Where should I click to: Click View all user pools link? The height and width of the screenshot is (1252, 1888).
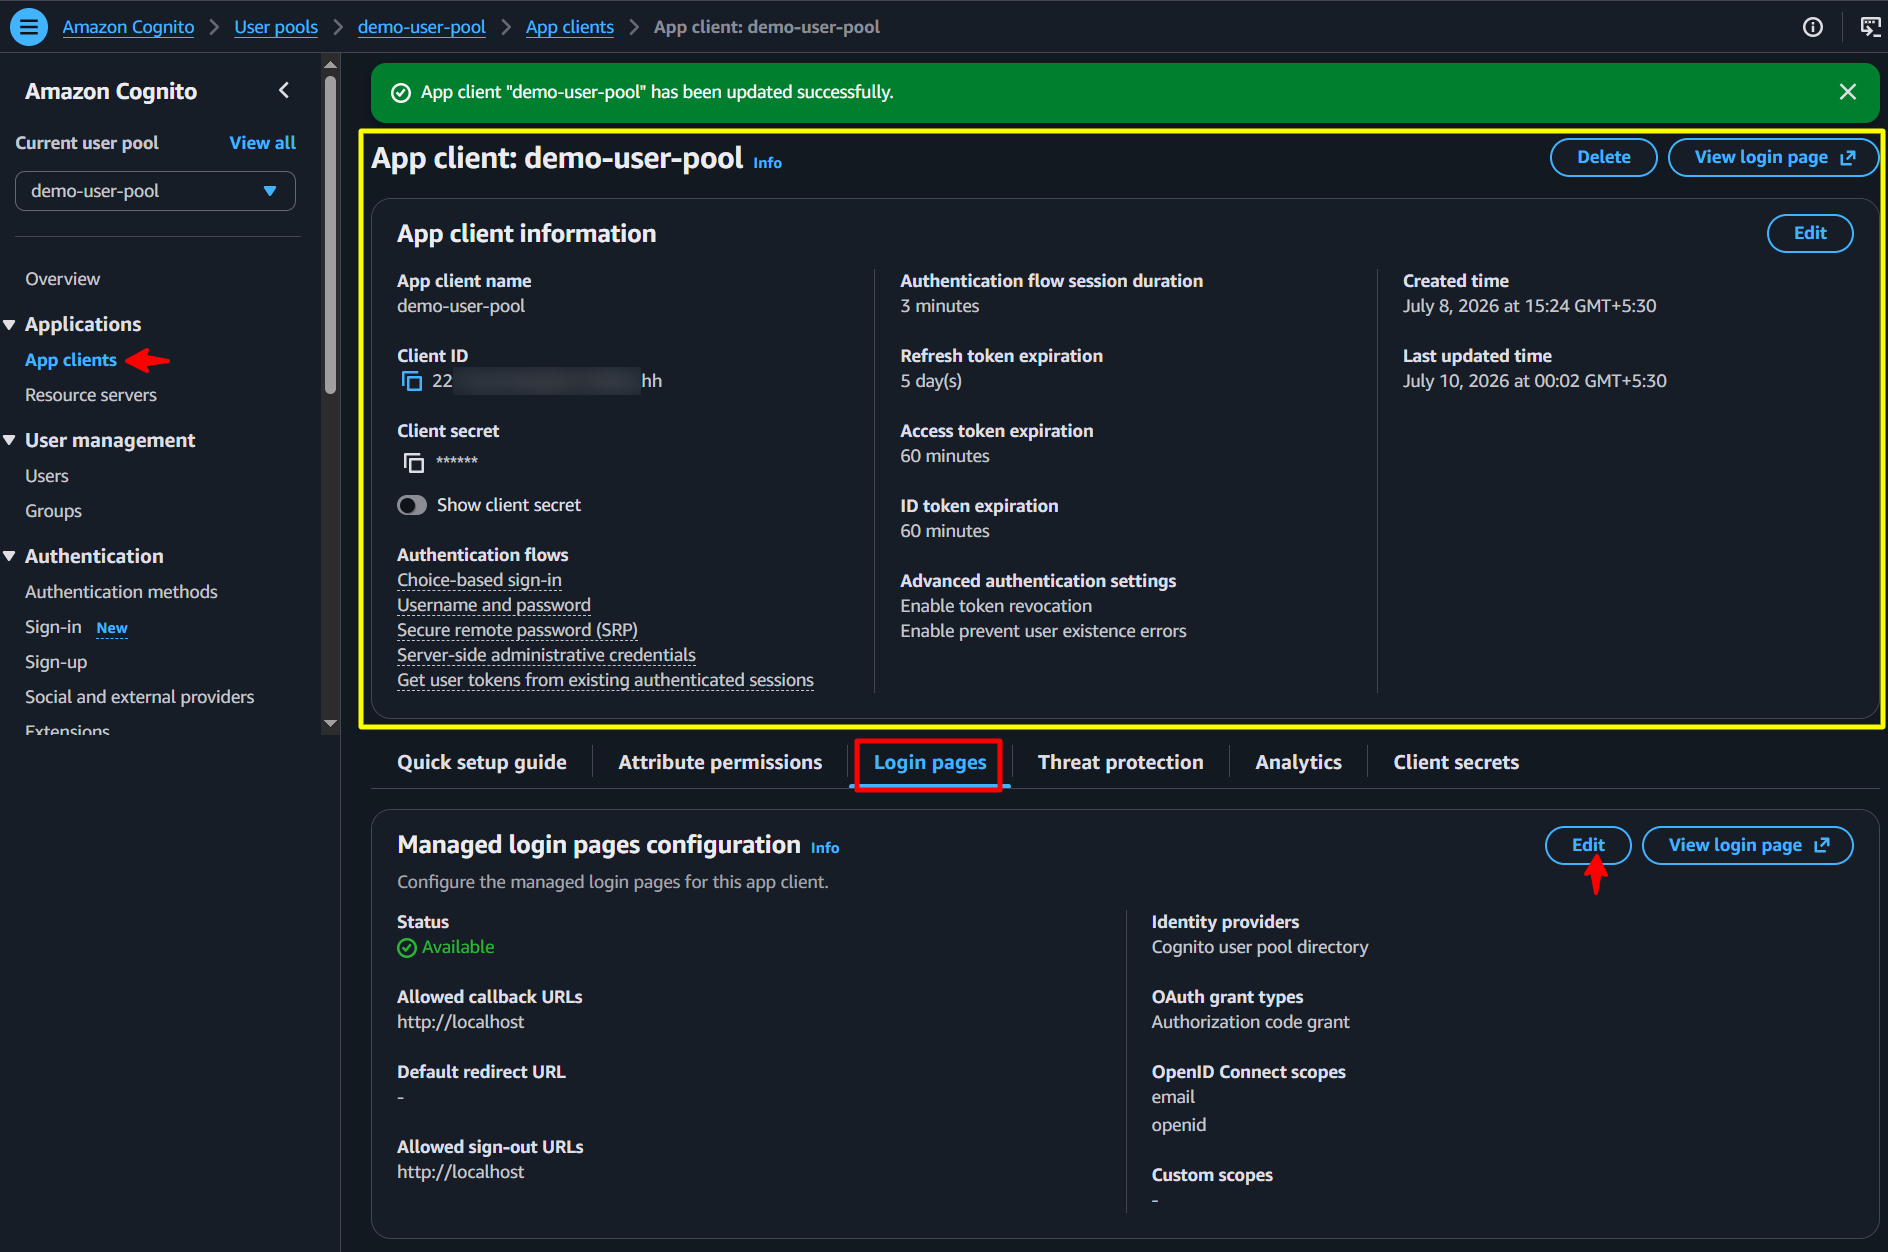pos(262,143)
